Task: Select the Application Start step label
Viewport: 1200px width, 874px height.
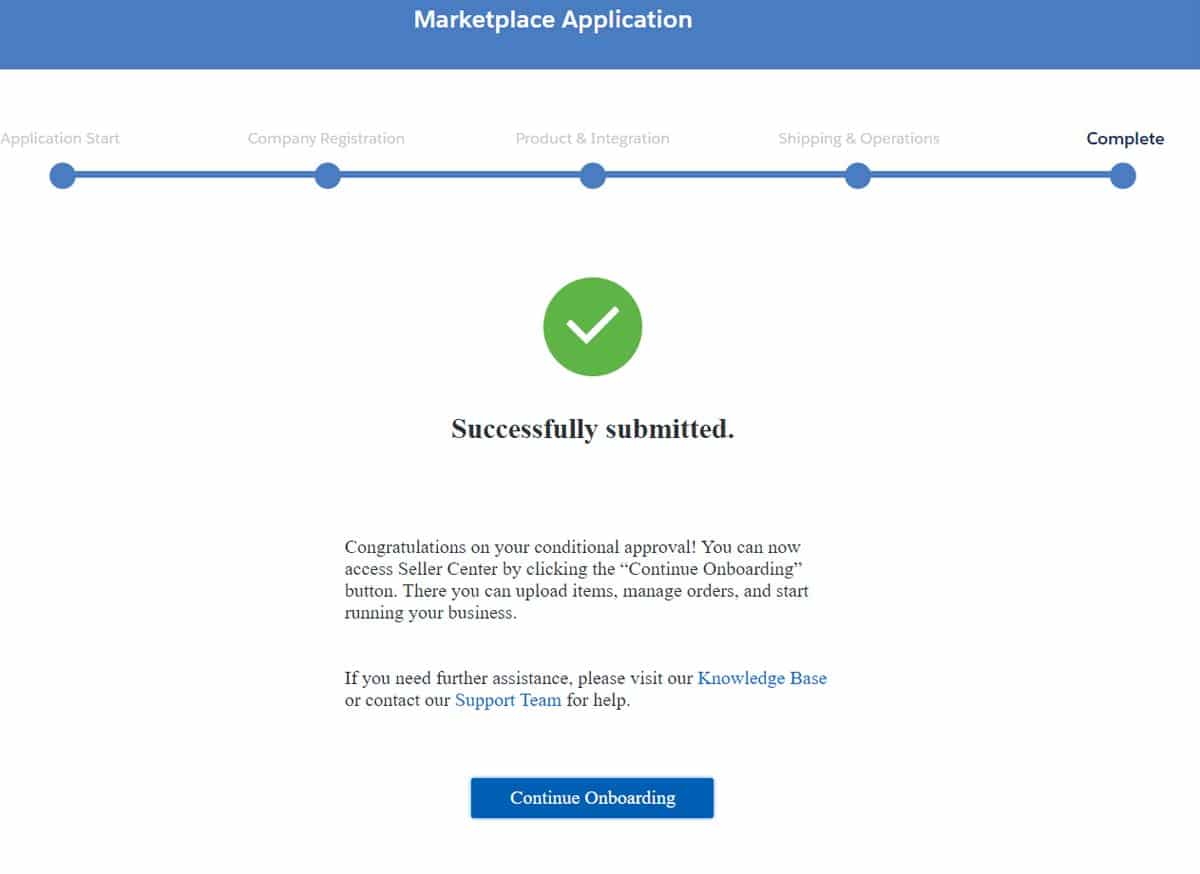Action: [x=60, y=139]
